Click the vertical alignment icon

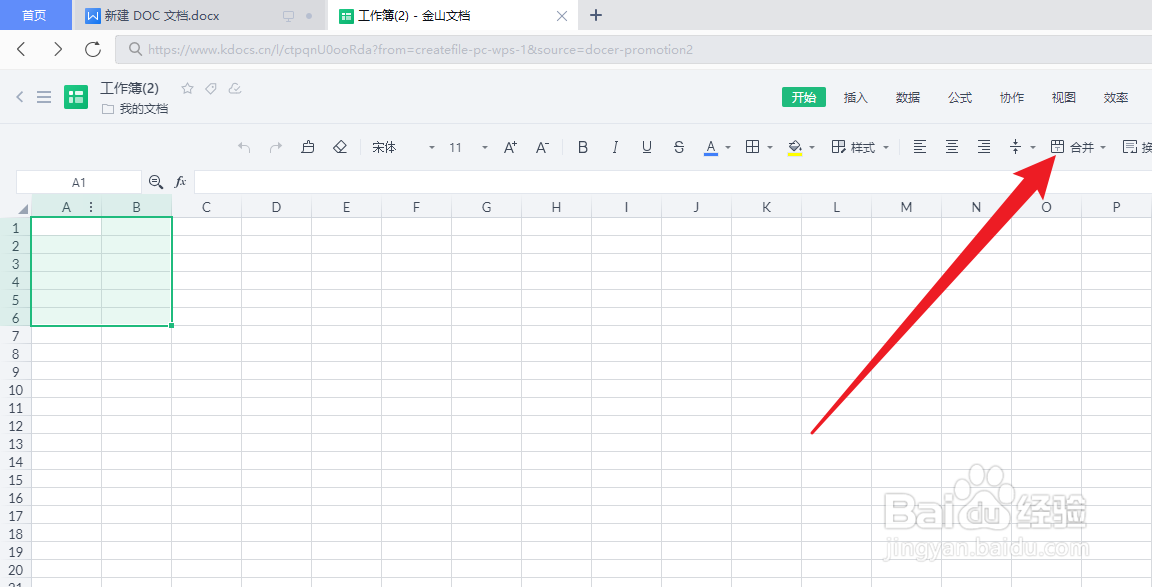click(x=1015, y=147)
